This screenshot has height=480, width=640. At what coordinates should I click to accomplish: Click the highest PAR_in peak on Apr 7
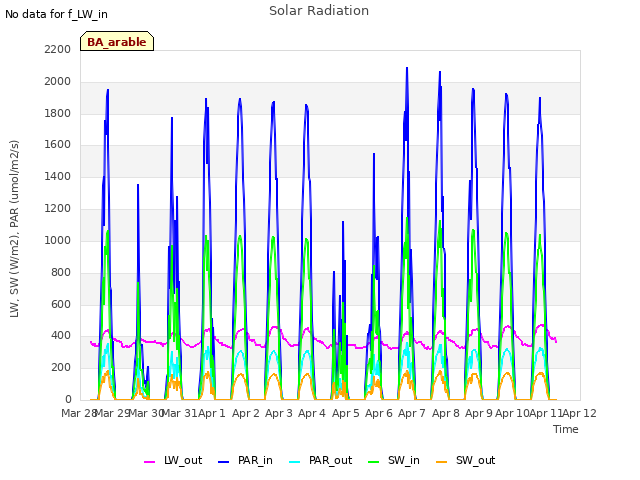coord(407,68)
